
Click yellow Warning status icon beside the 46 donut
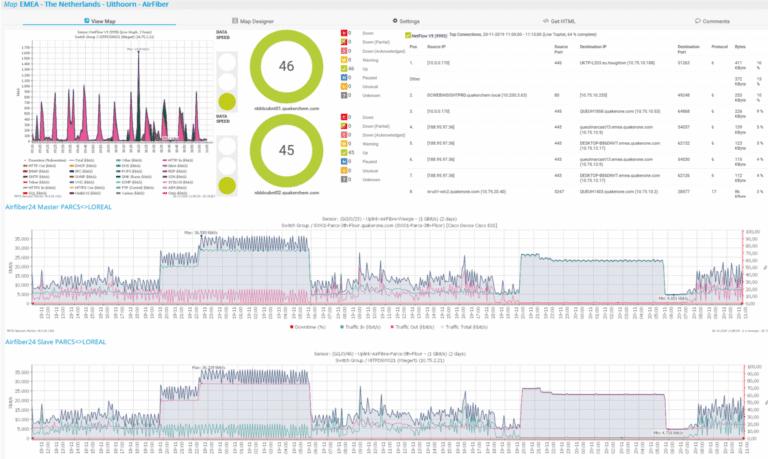click(344, 60)
